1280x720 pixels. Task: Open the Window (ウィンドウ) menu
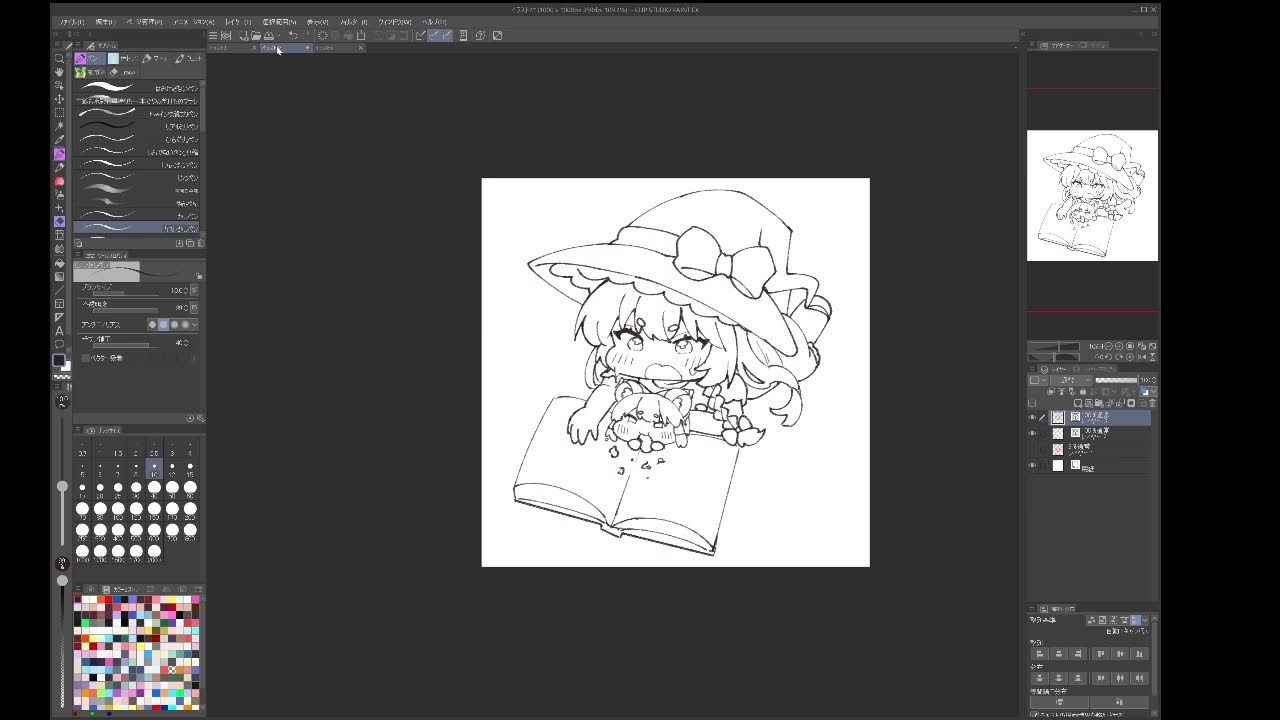coord(396,21)
